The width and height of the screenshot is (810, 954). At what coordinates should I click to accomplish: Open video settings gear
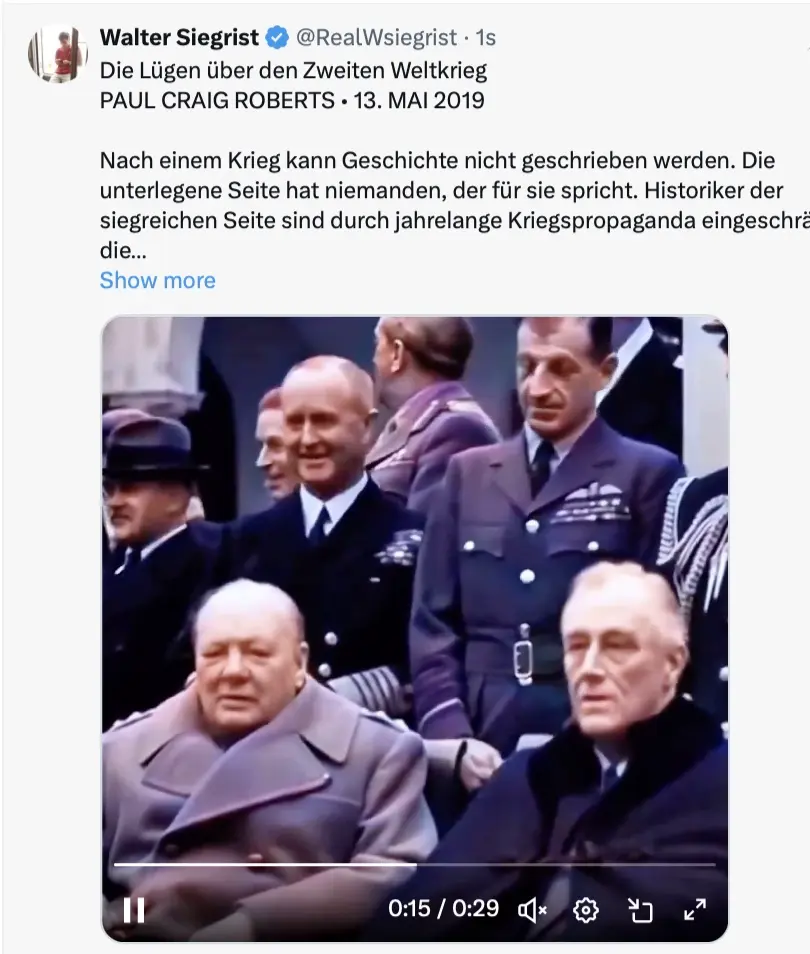[585, 910]
